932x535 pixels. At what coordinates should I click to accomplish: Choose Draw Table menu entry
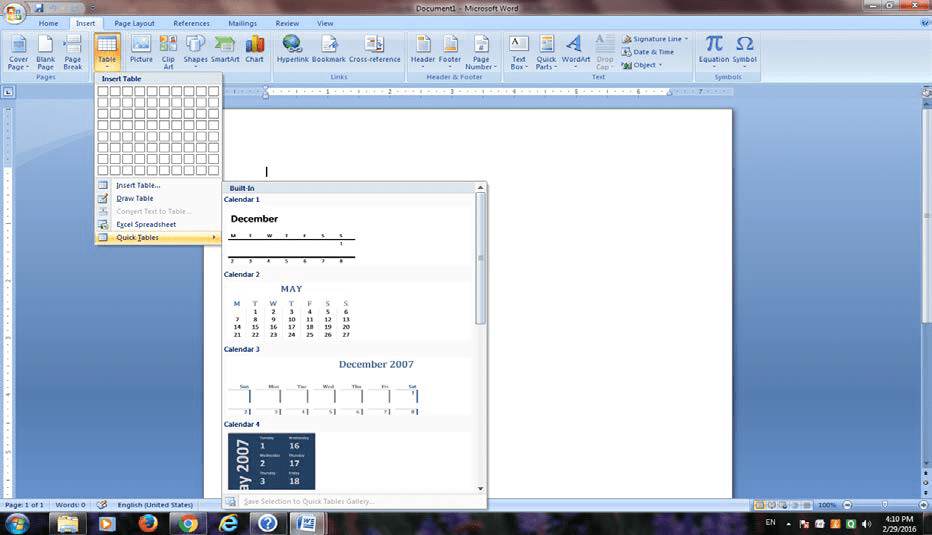(x=158, y=199)
